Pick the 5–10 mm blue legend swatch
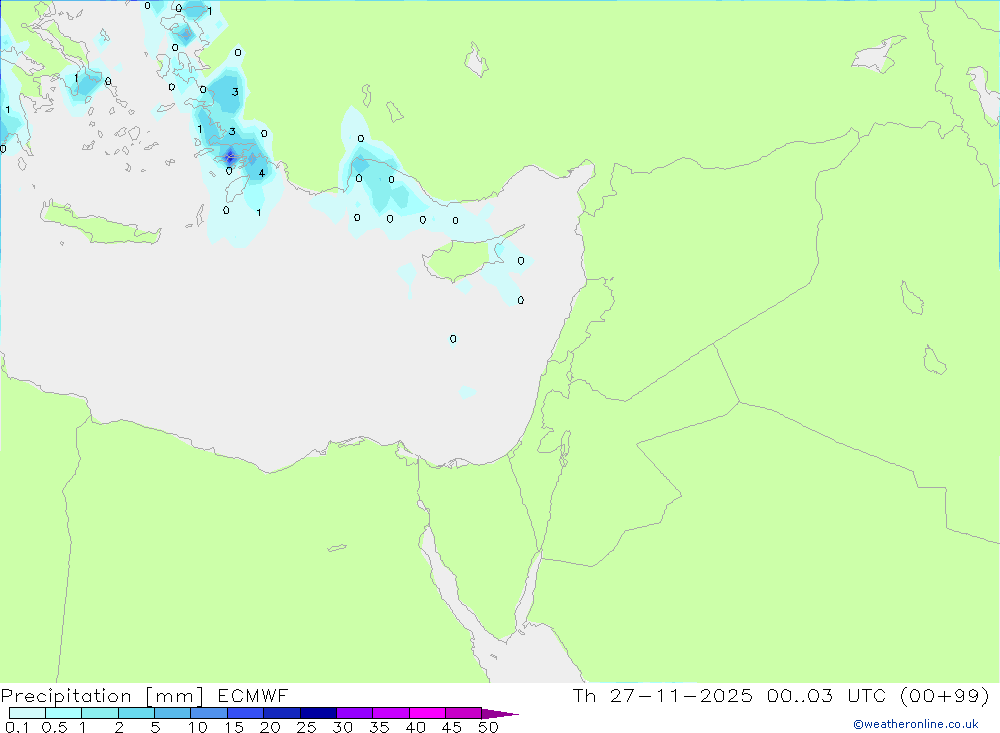Viewport: 1000px width, 733px height. coord(172,713)
